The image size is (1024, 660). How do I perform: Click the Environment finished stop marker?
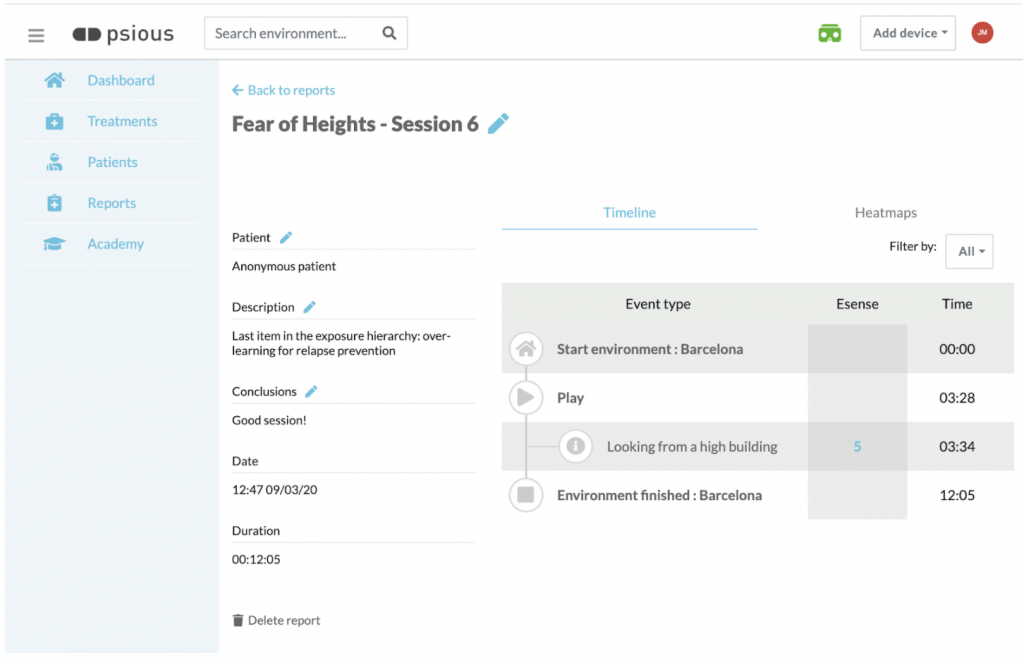(x=526, y=495)
